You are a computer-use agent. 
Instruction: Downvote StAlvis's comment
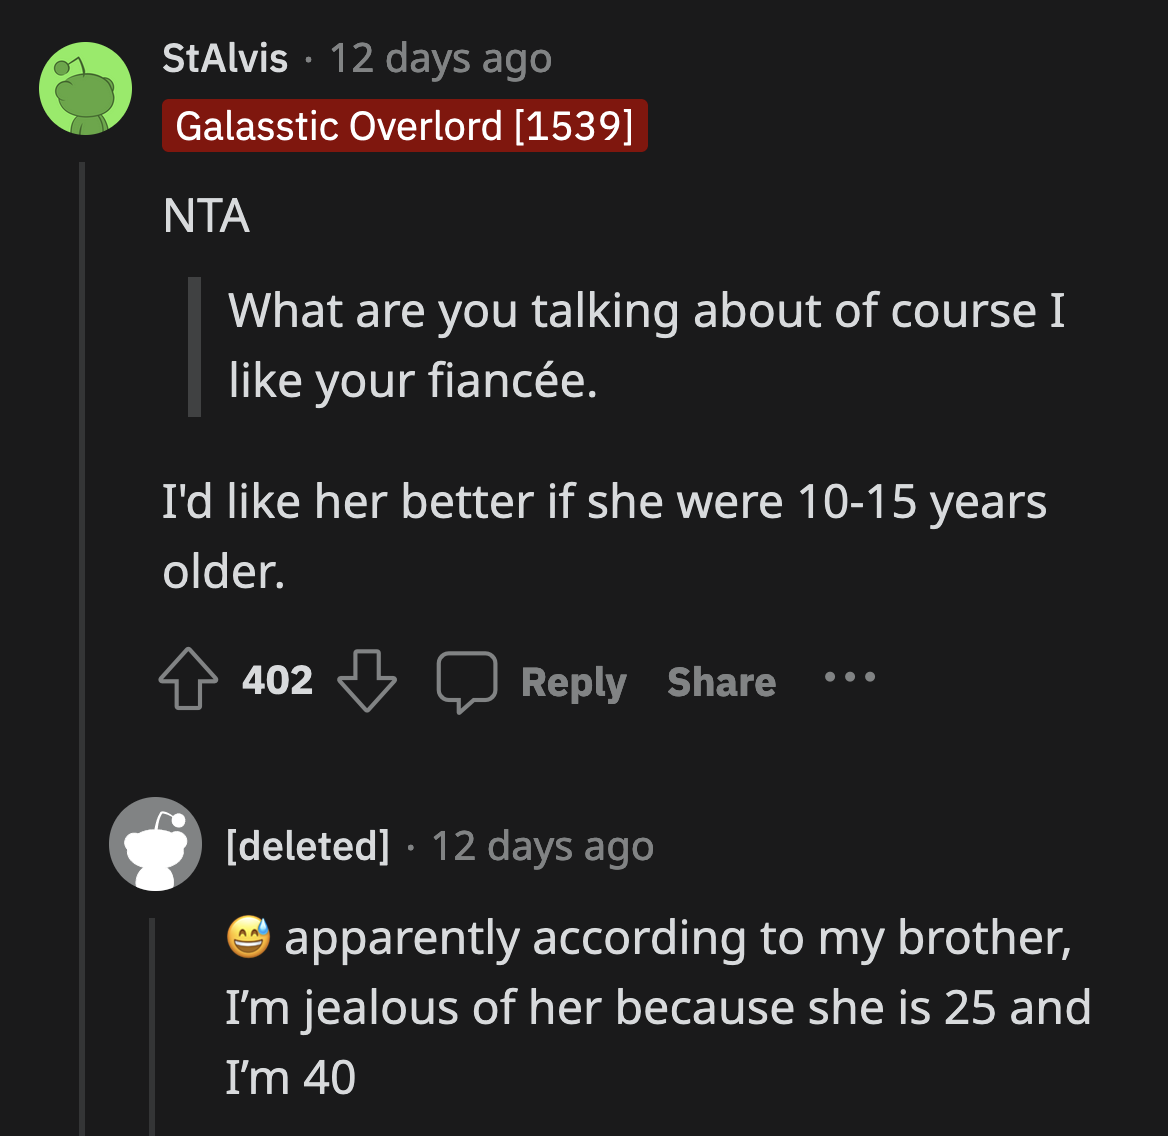tap(368, 682)
